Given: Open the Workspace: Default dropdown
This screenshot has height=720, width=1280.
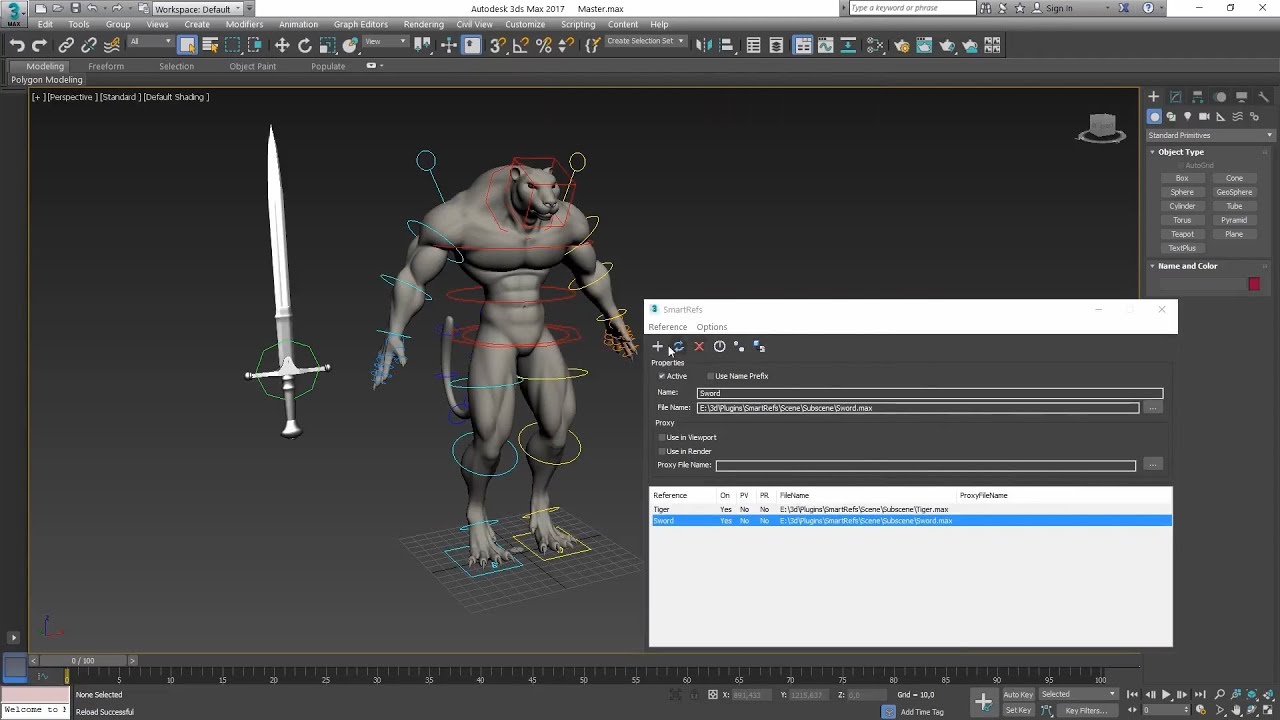Looking at the screenshot, I should [x=196, y=9].
